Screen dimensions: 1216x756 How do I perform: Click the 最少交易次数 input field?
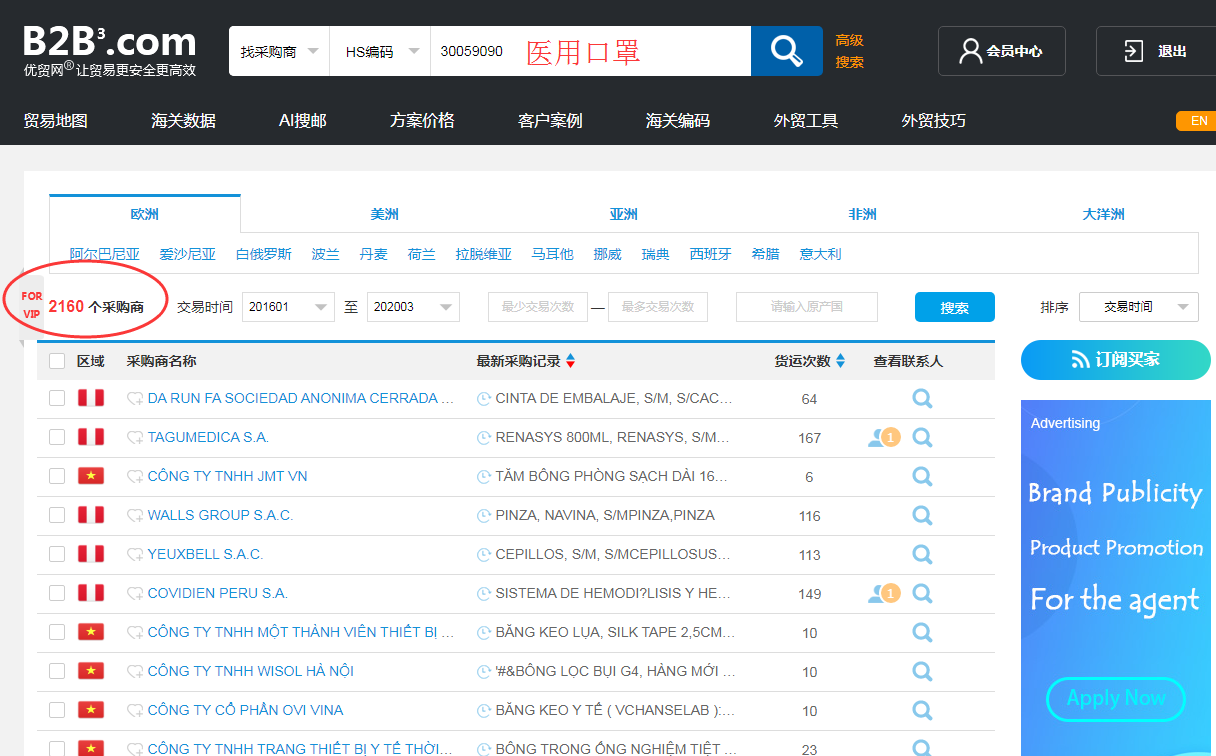pos(538,307)
